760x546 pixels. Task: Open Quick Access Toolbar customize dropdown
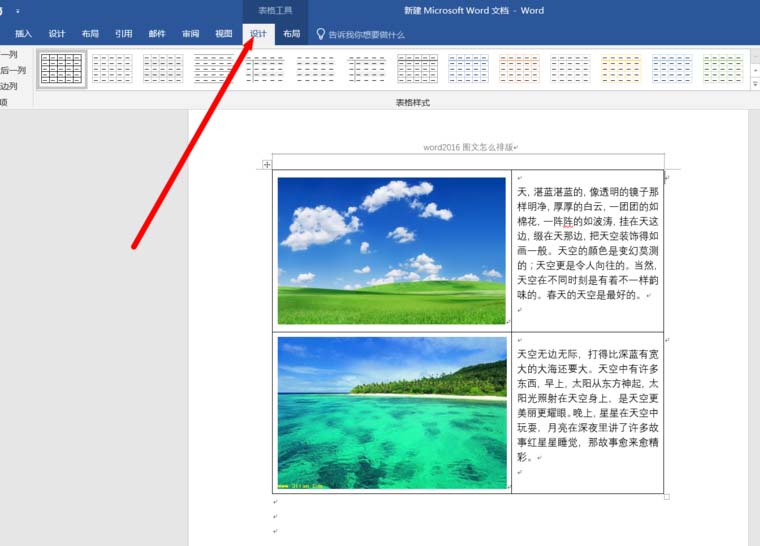[17, 11]
